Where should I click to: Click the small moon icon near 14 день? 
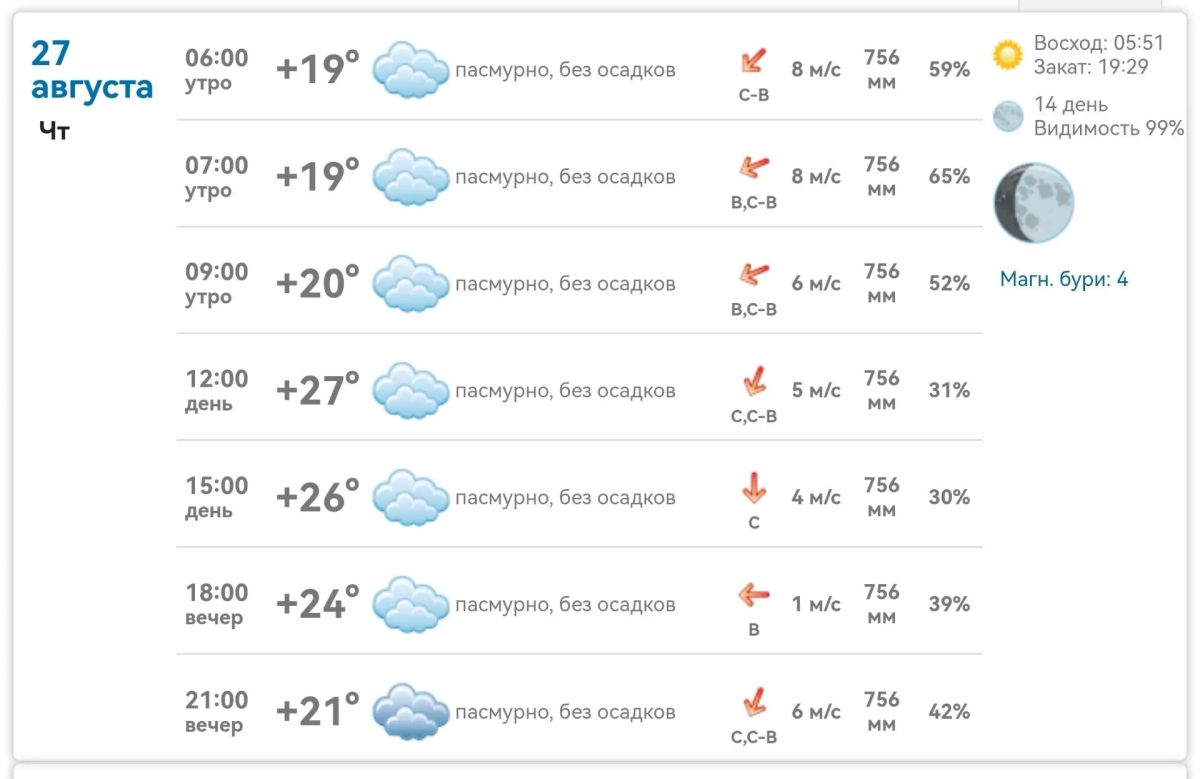click(1008, 116)
